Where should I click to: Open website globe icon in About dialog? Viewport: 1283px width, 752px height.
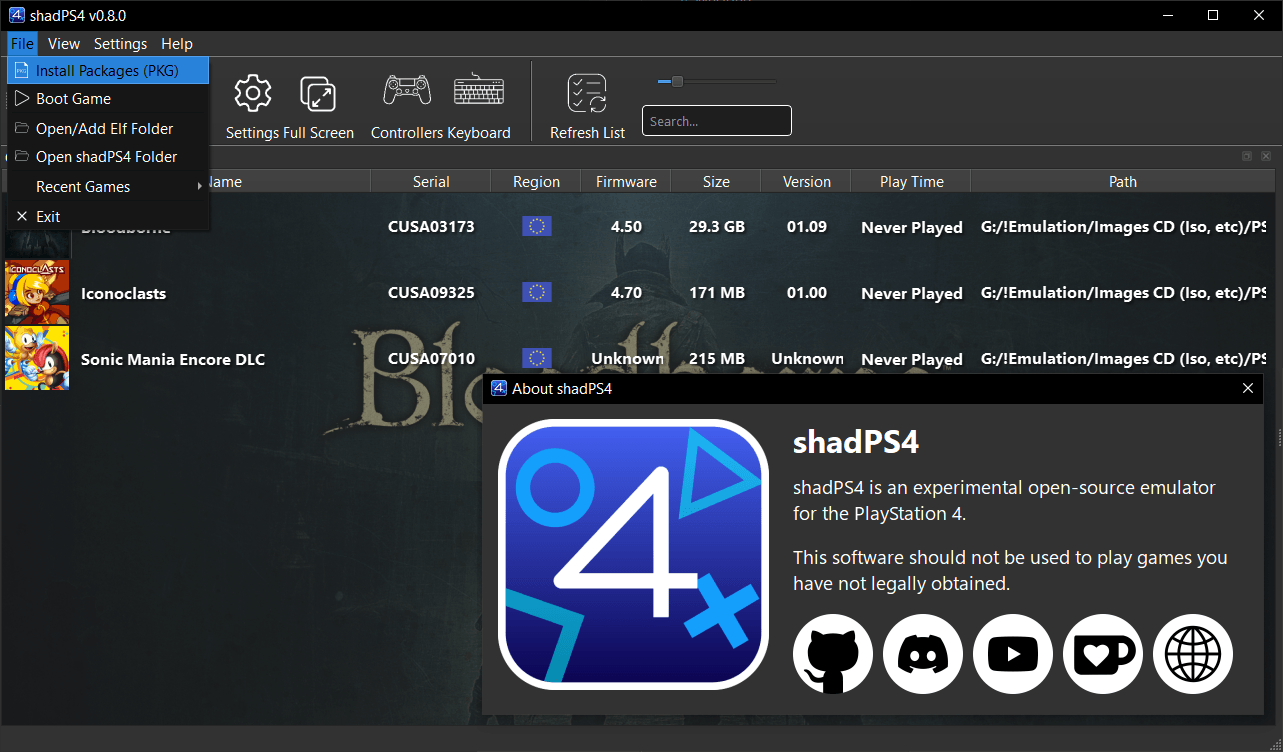click(x=1193, y=654)
